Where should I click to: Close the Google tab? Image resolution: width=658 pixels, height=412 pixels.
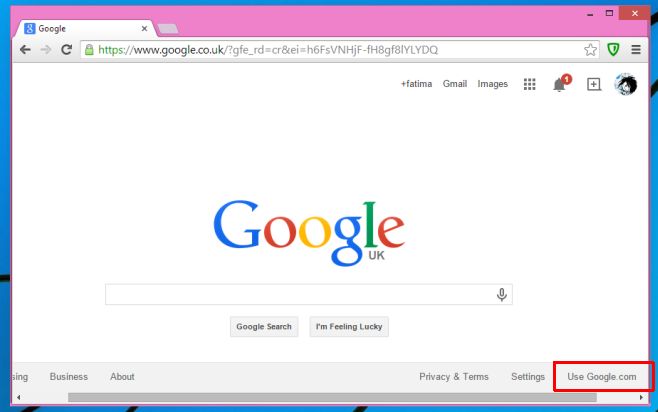144,29
